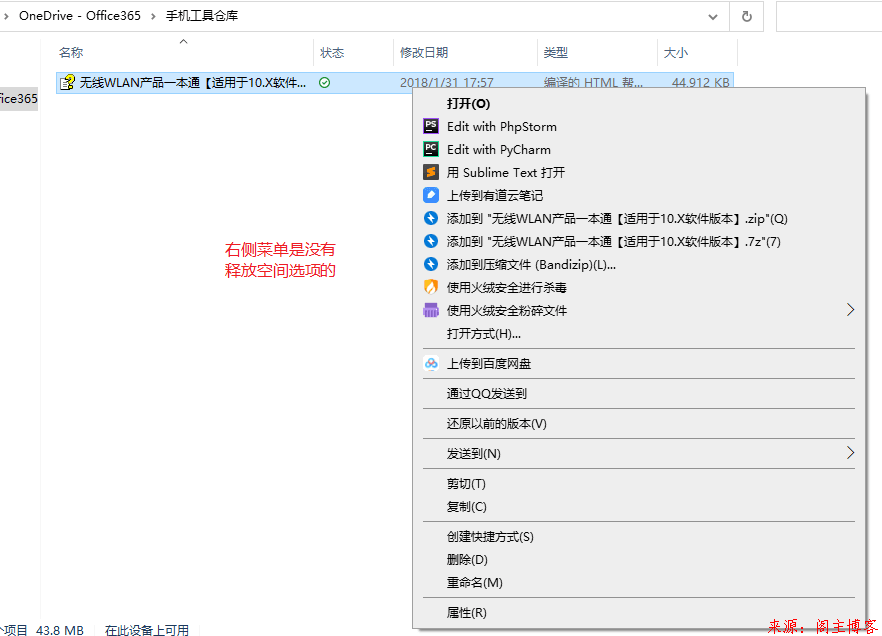The height and width of the screenshot is (636, 882).
Task: Click OneDrive - Office365 in the breadcrumb
Action: 80,16
